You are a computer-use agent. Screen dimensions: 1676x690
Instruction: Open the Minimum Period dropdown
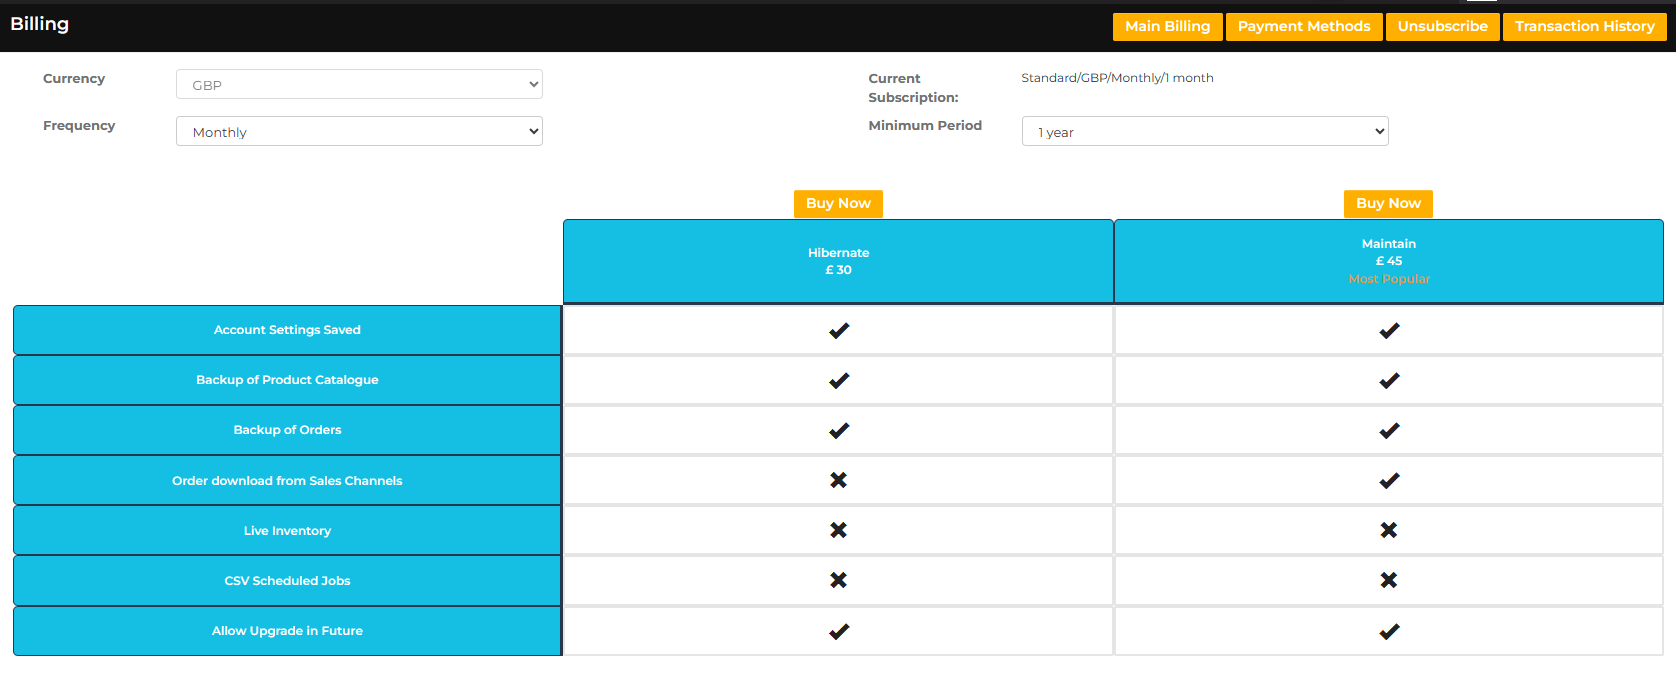(x=1204, y=132)
